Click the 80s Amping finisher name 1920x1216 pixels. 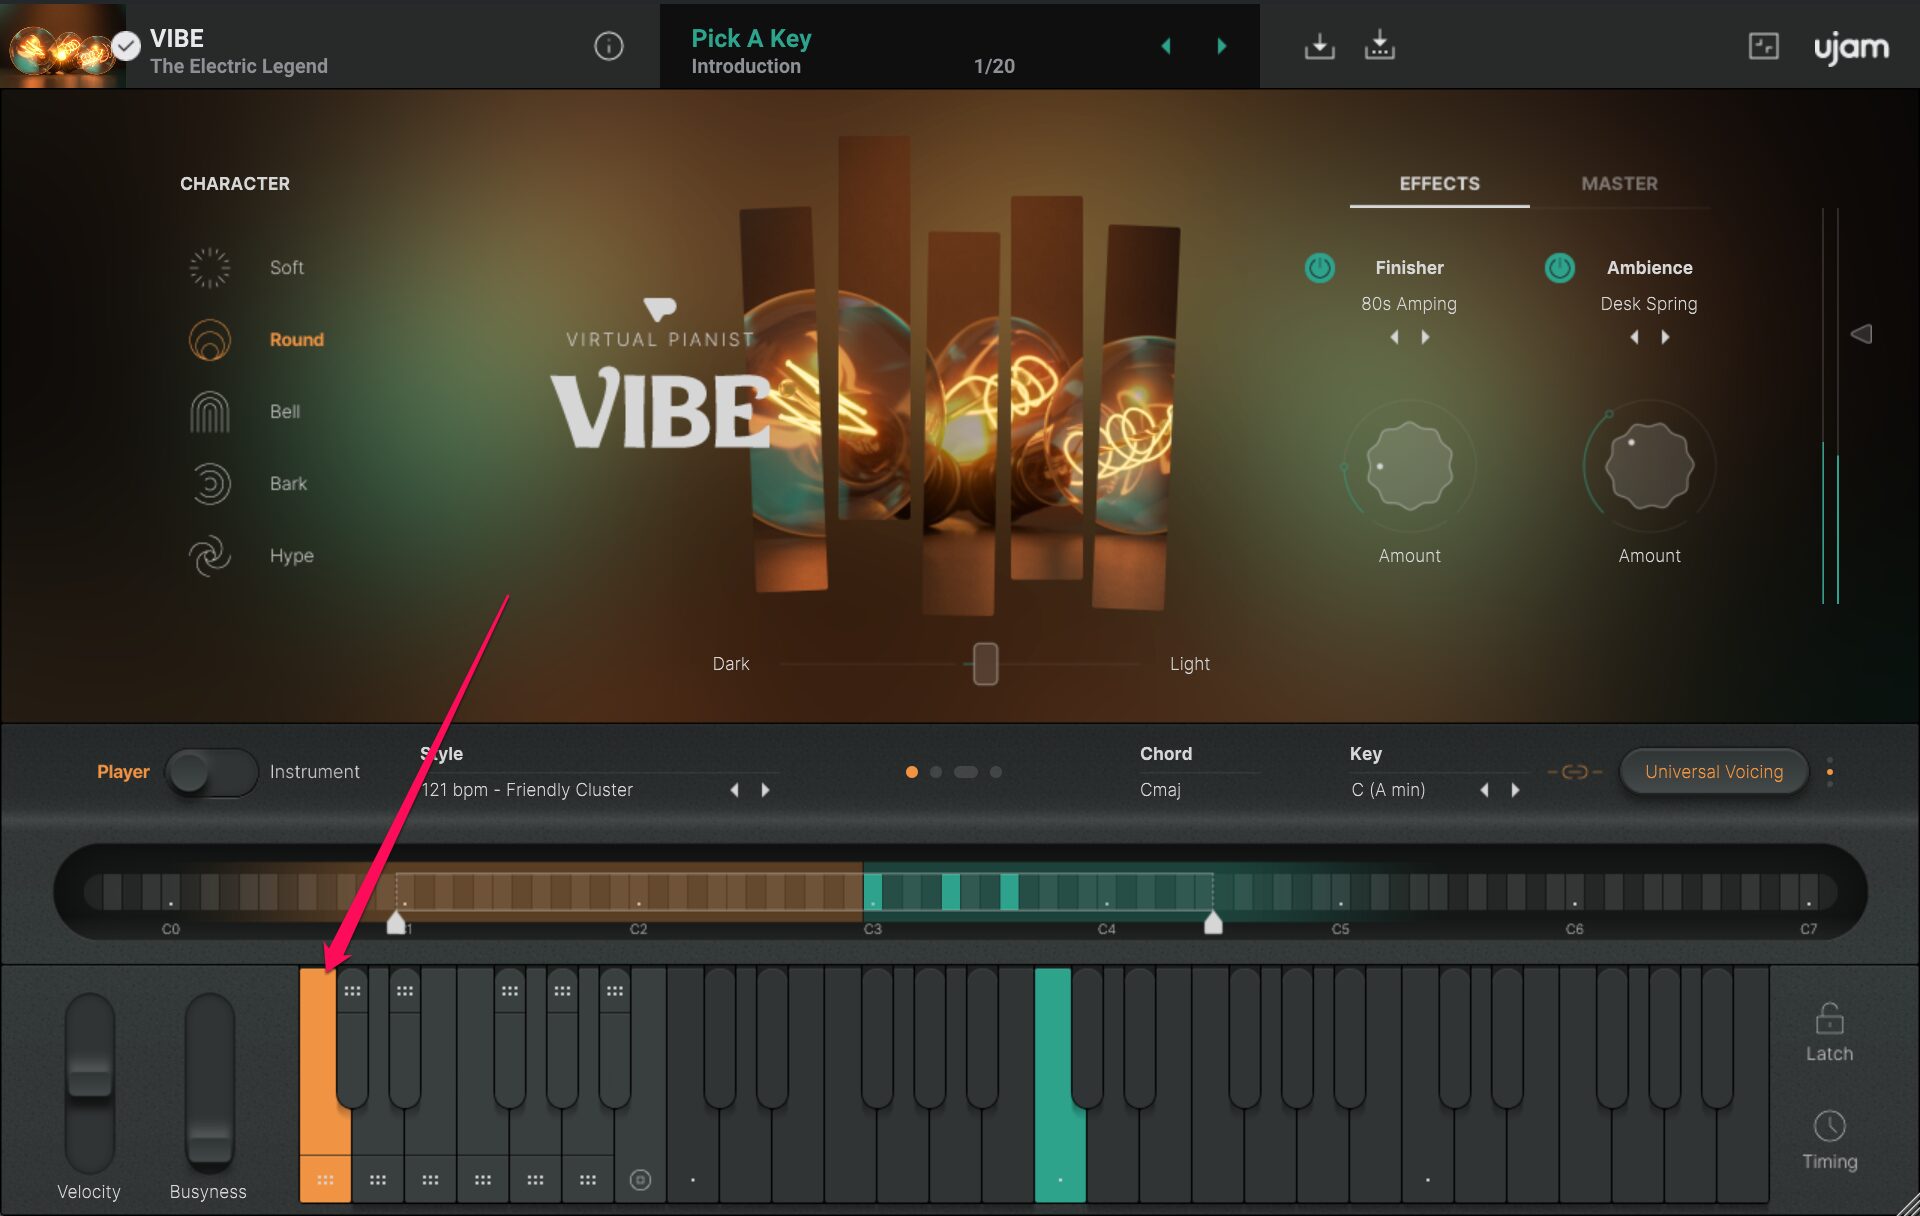coord(1409,304)
